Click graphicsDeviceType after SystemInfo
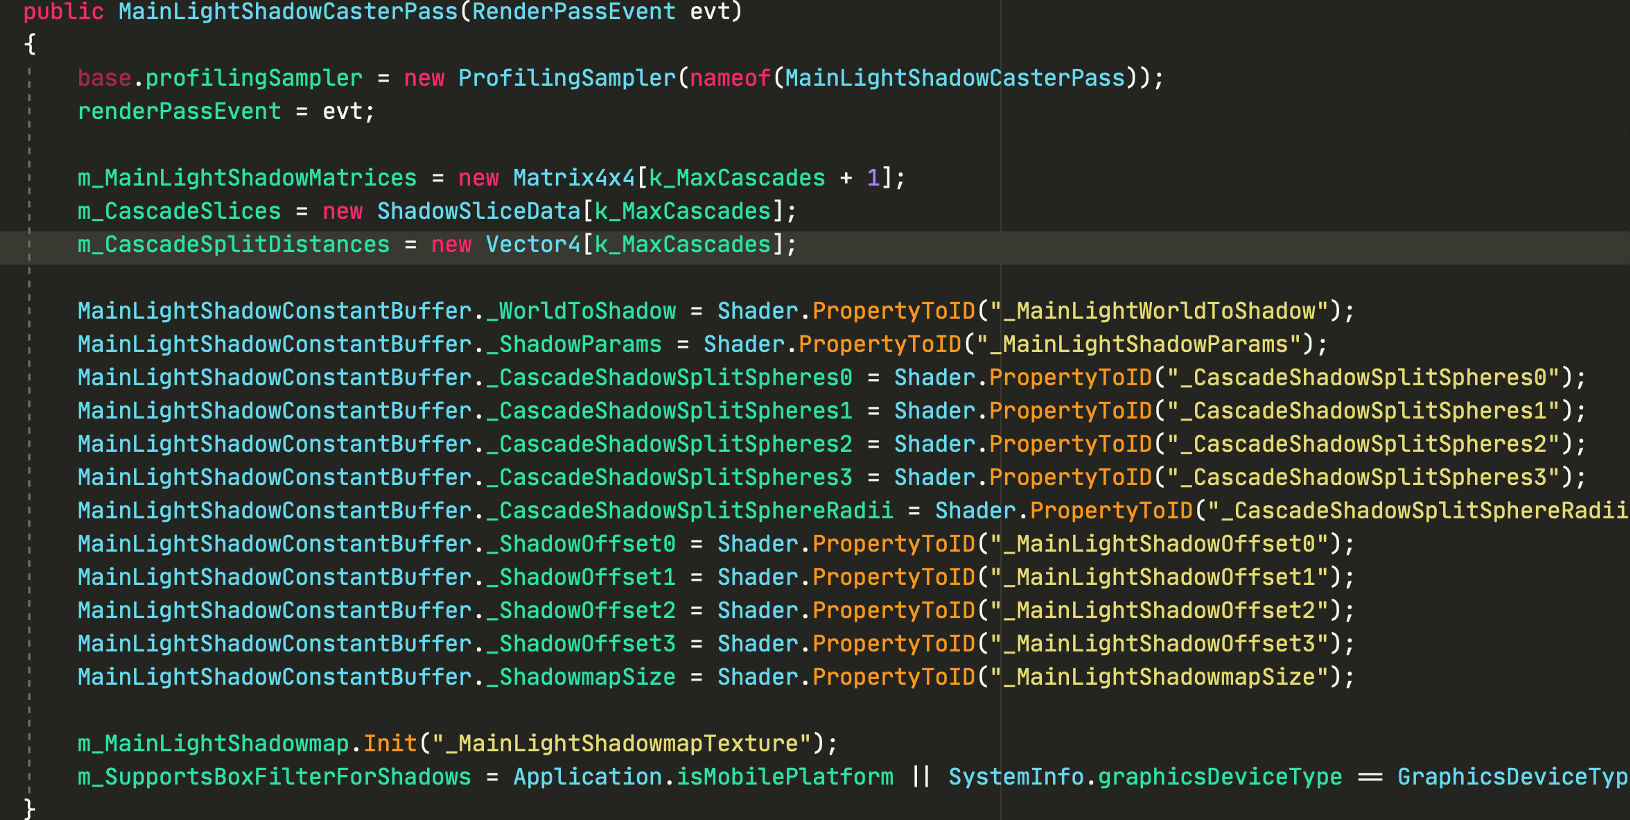This screenshot has height=820, width=1630. (x=1220, y=777)
